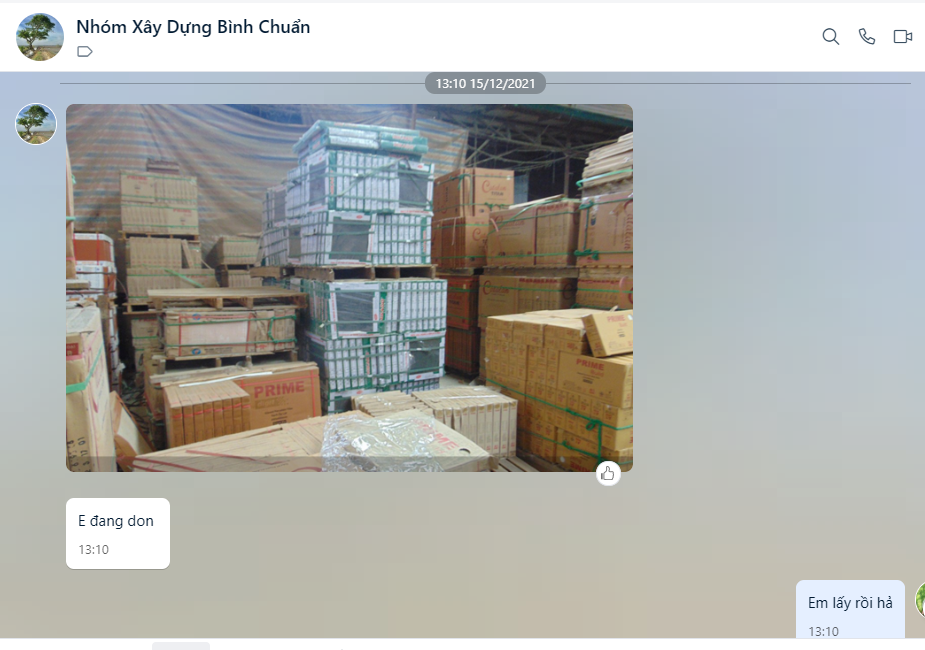Click an empty area of the chat header bar
The image size is (925, 650).
coord(560,37)
